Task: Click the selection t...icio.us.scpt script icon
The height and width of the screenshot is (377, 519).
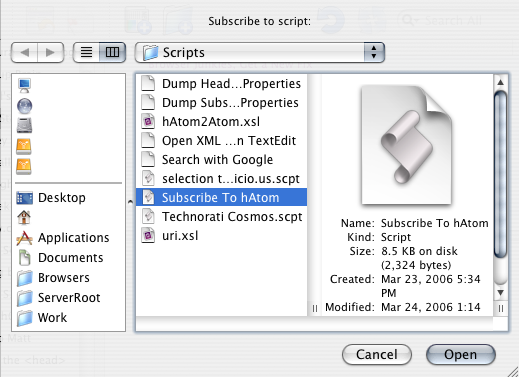Action: pyautogui.click(x=148, y=178)
